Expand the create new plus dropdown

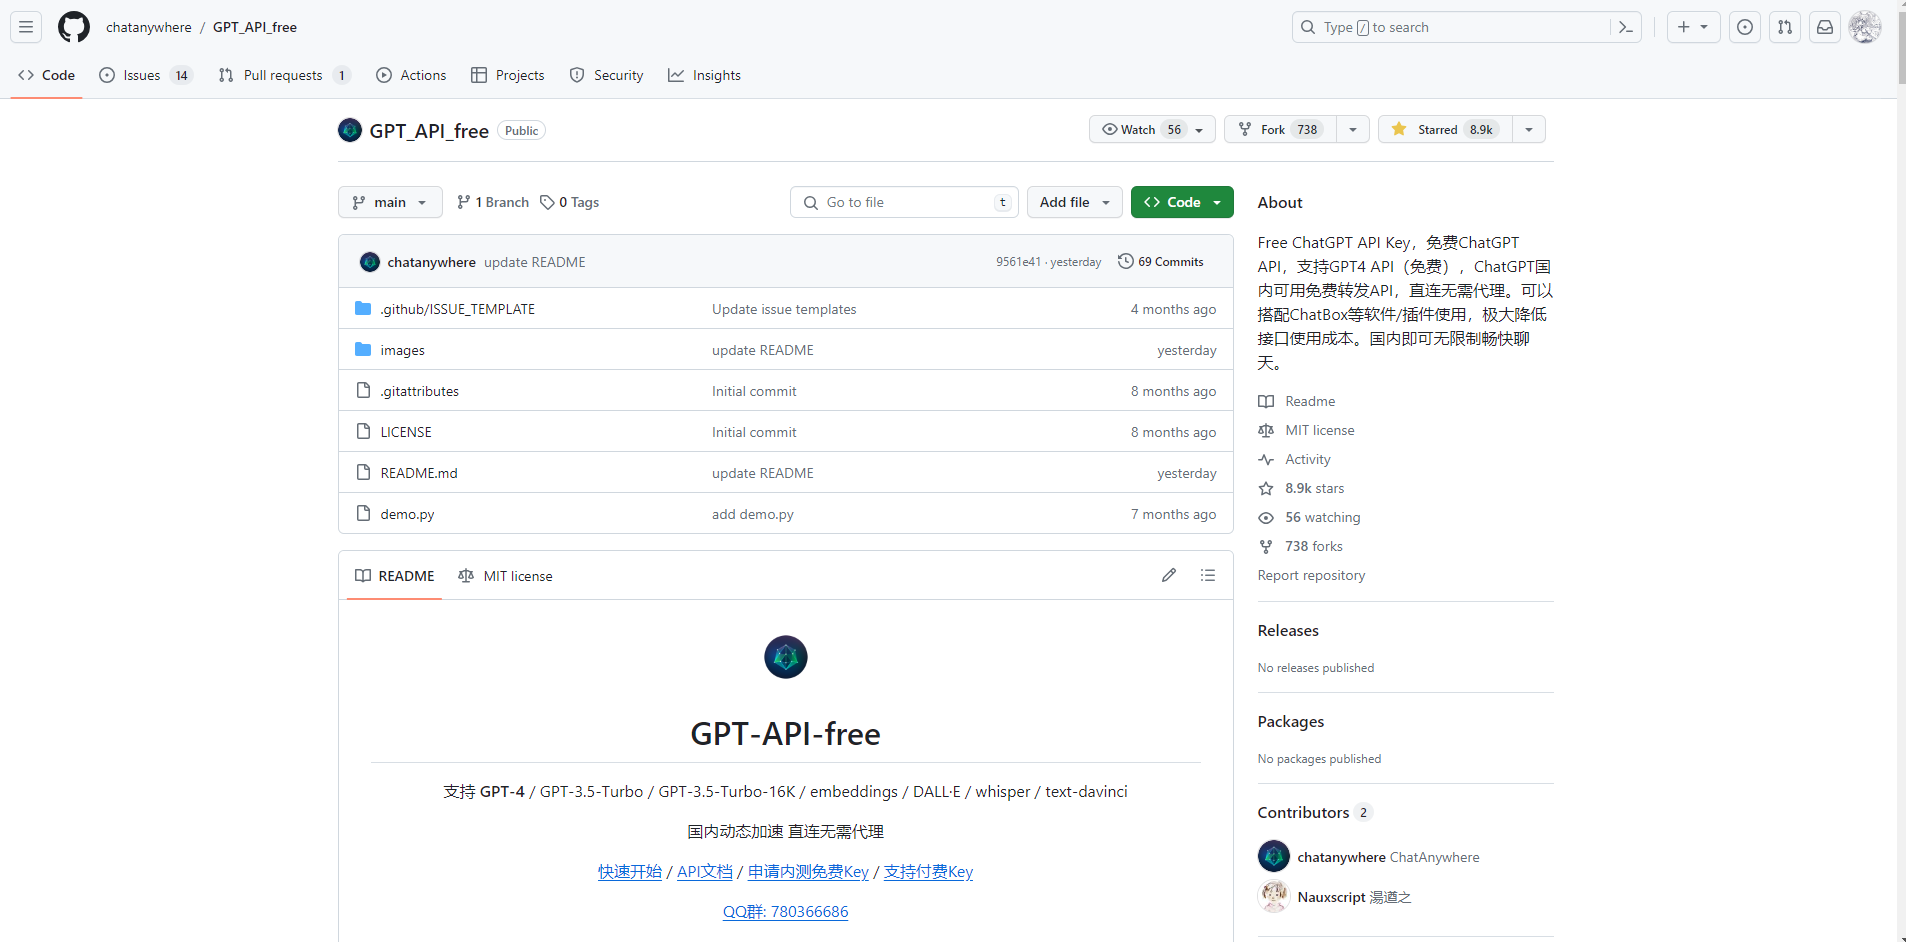[1693, 27]
